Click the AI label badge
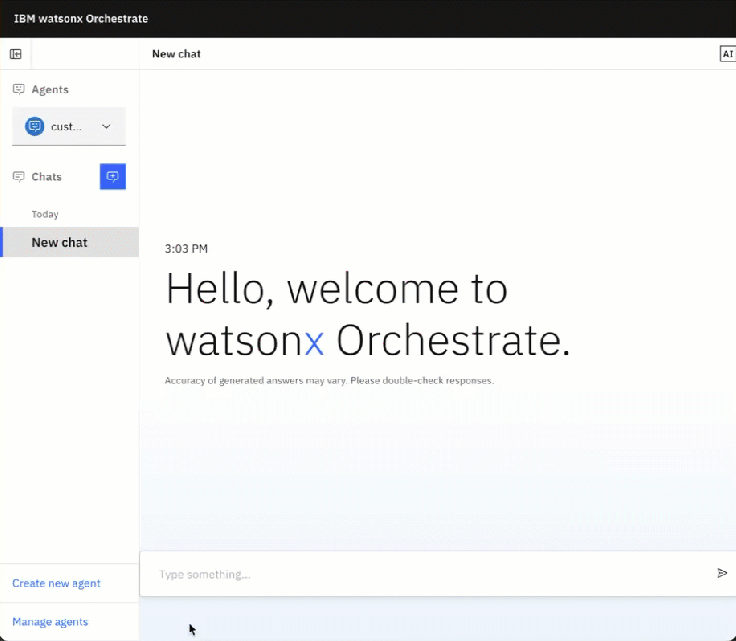 (727, 54)
